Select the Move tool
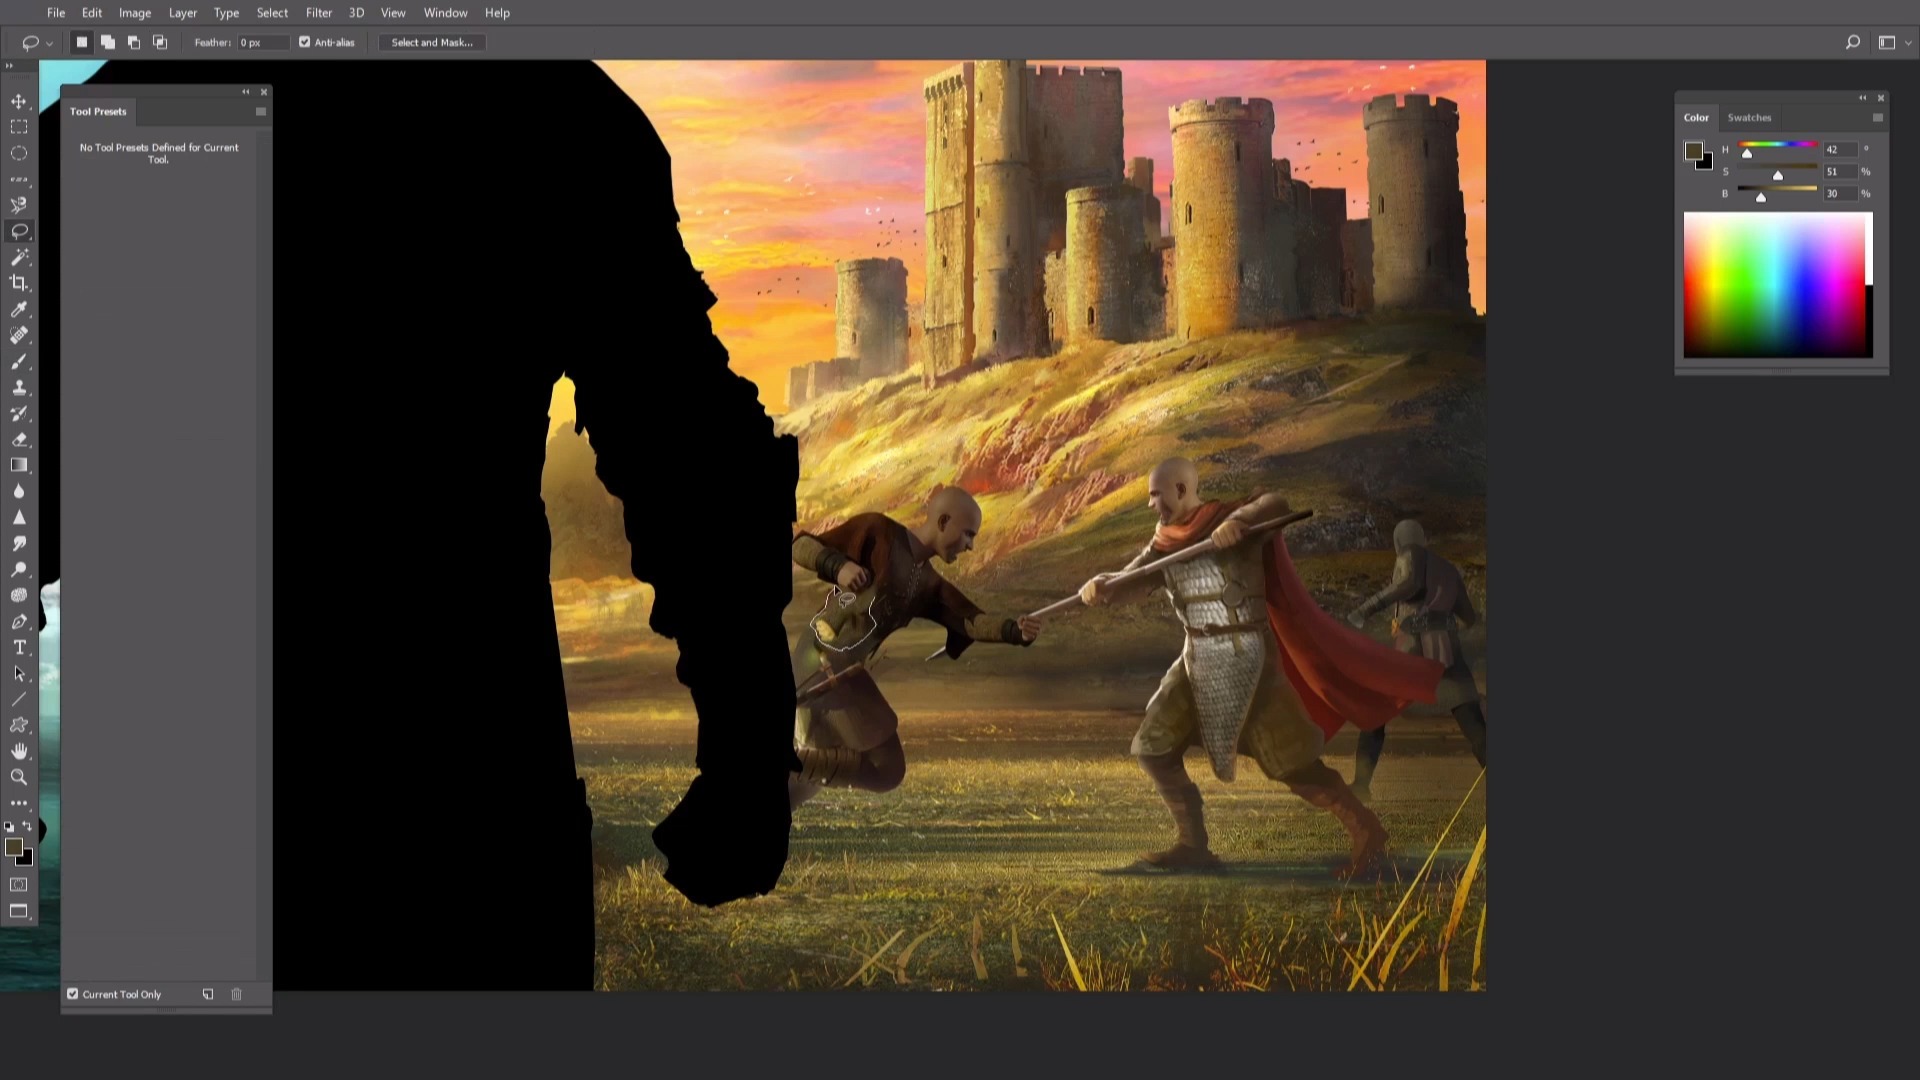The width and height of the screenshot is (1920, 1080). click(x=19, y=101)
